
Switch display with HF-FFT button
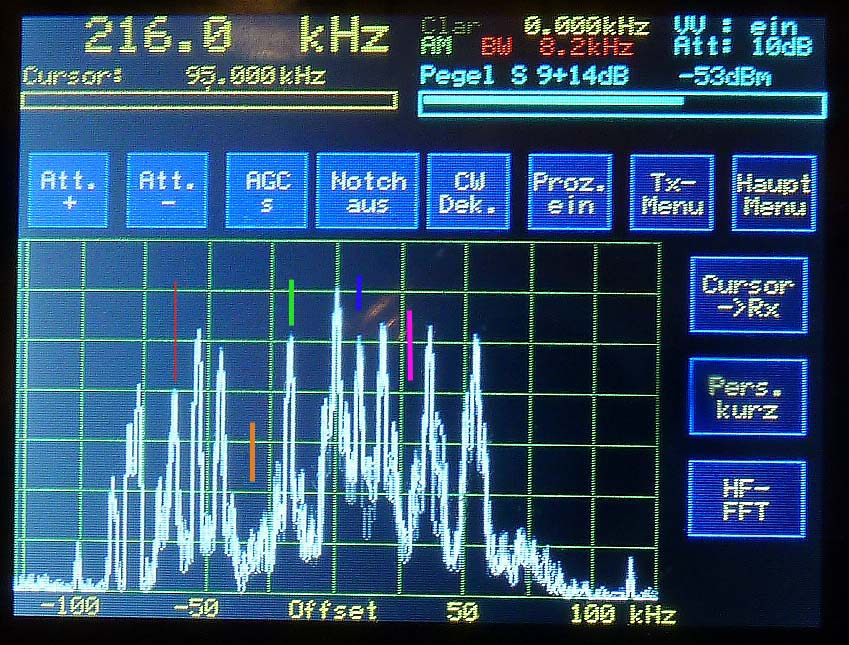748,499
